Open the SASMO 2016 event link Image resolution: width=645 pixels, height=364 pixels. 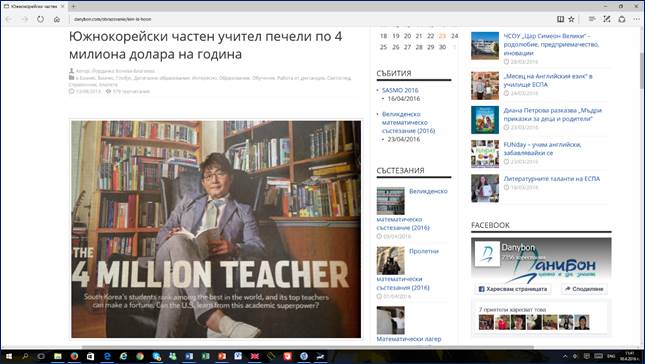coord(400,90)
